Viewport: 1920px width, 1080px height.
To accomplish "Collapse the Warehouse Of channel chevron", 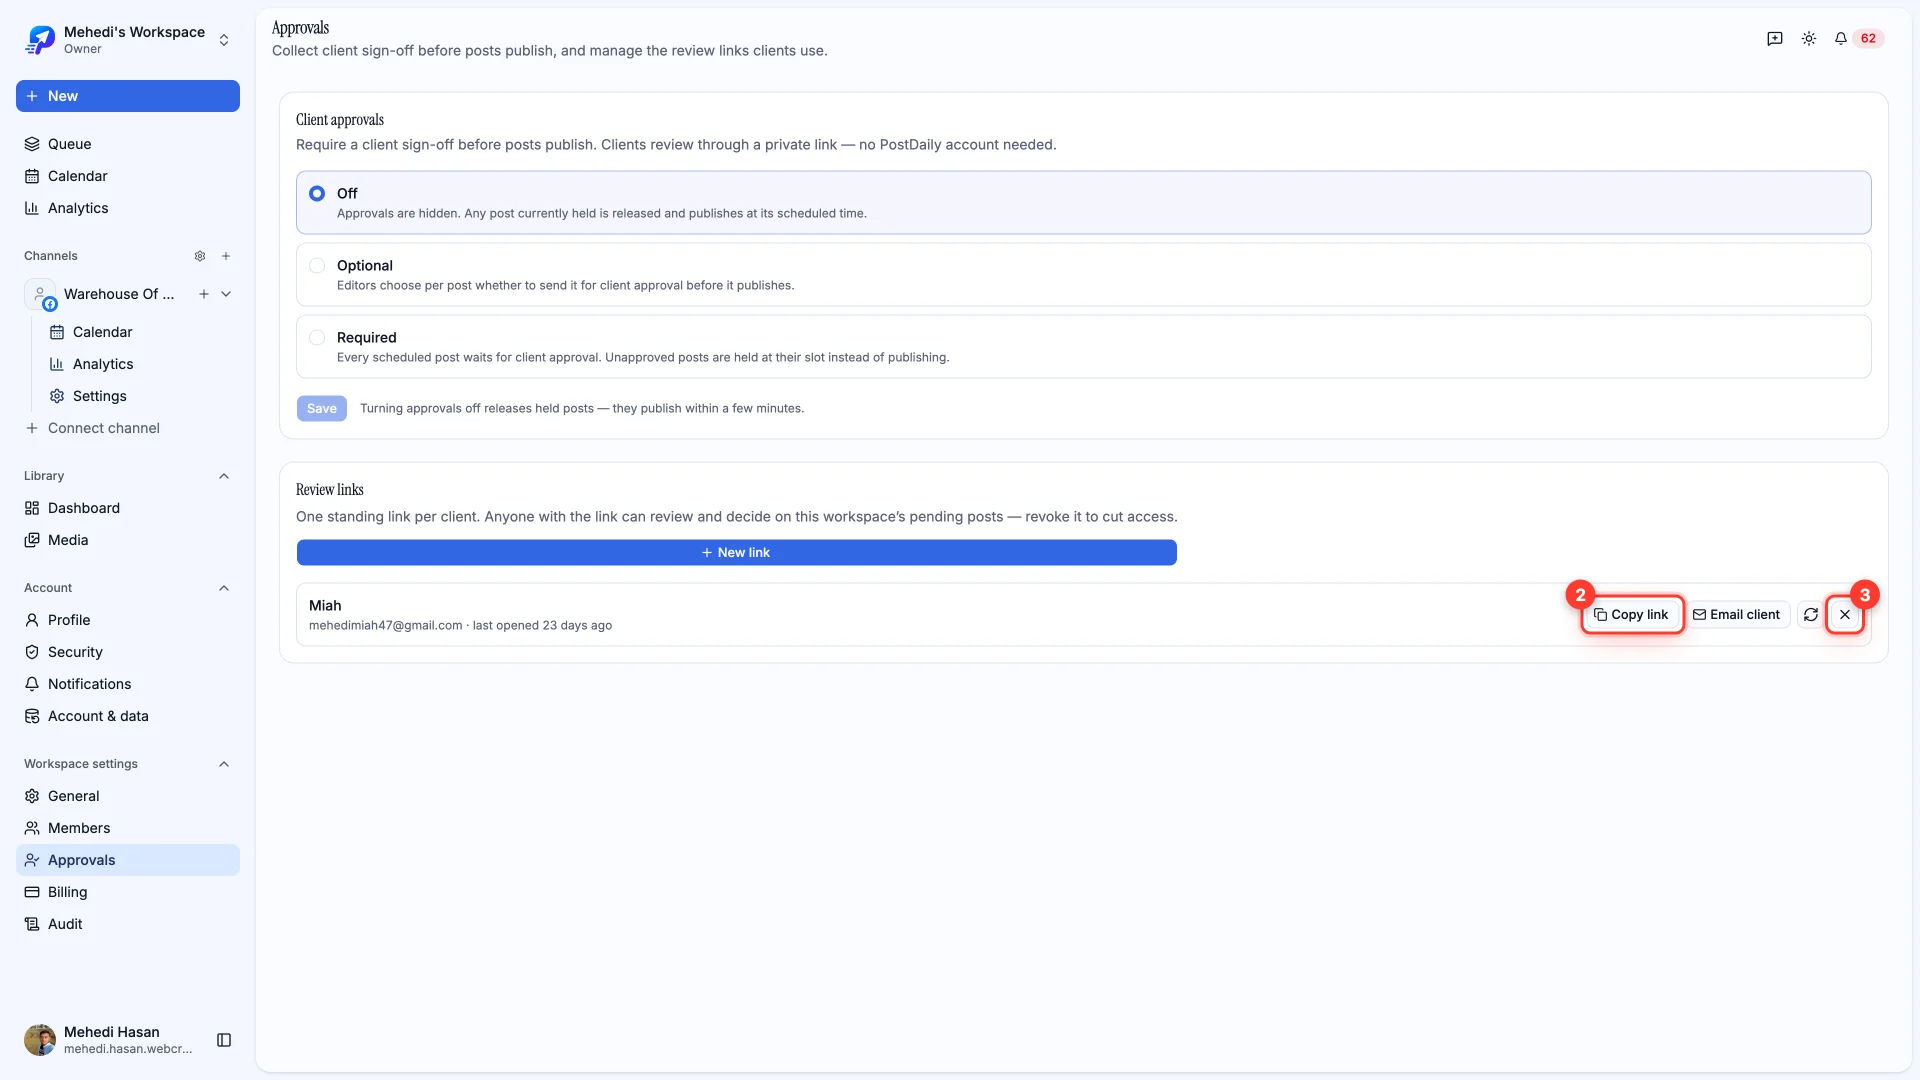I will point(226,294).
